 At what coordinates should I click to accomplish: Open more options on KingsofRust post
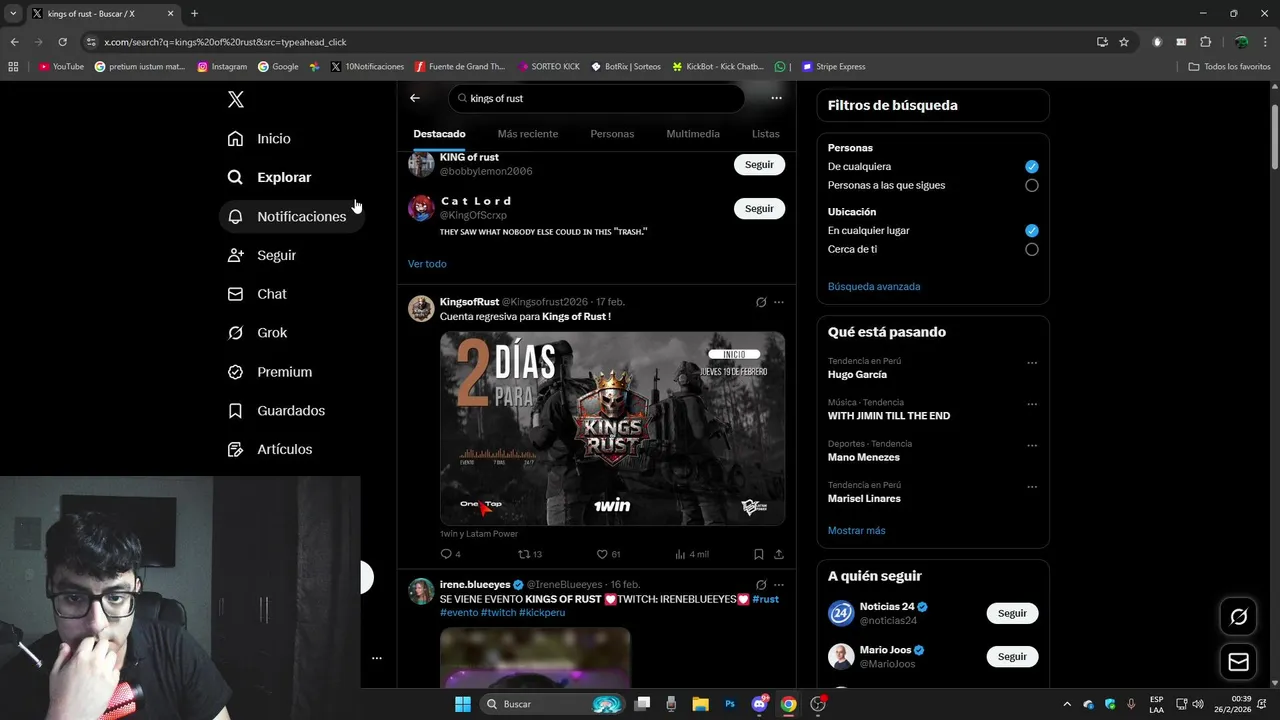click(779, 302)
